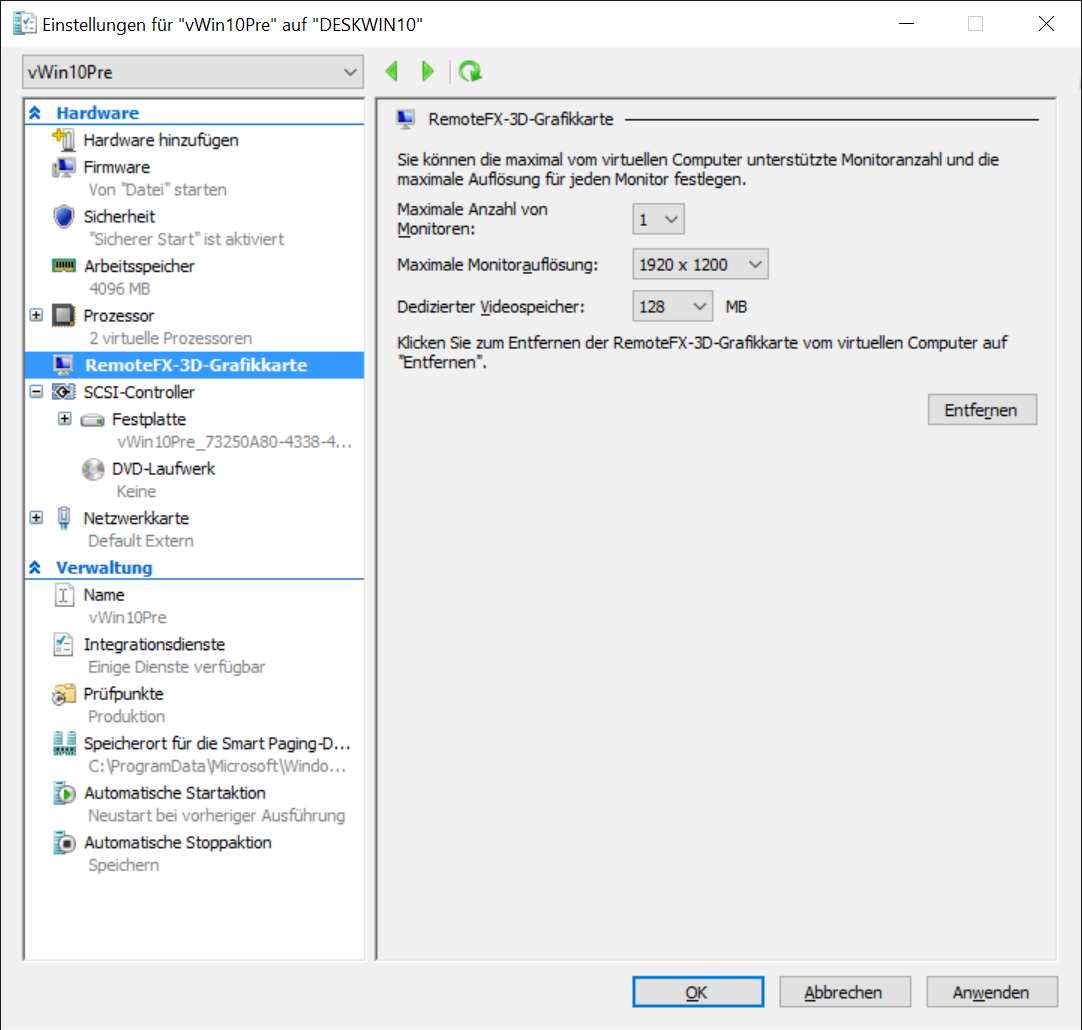Click the Hardware hinzufügen icon
1082x1030 pixels.
point(63,139)
